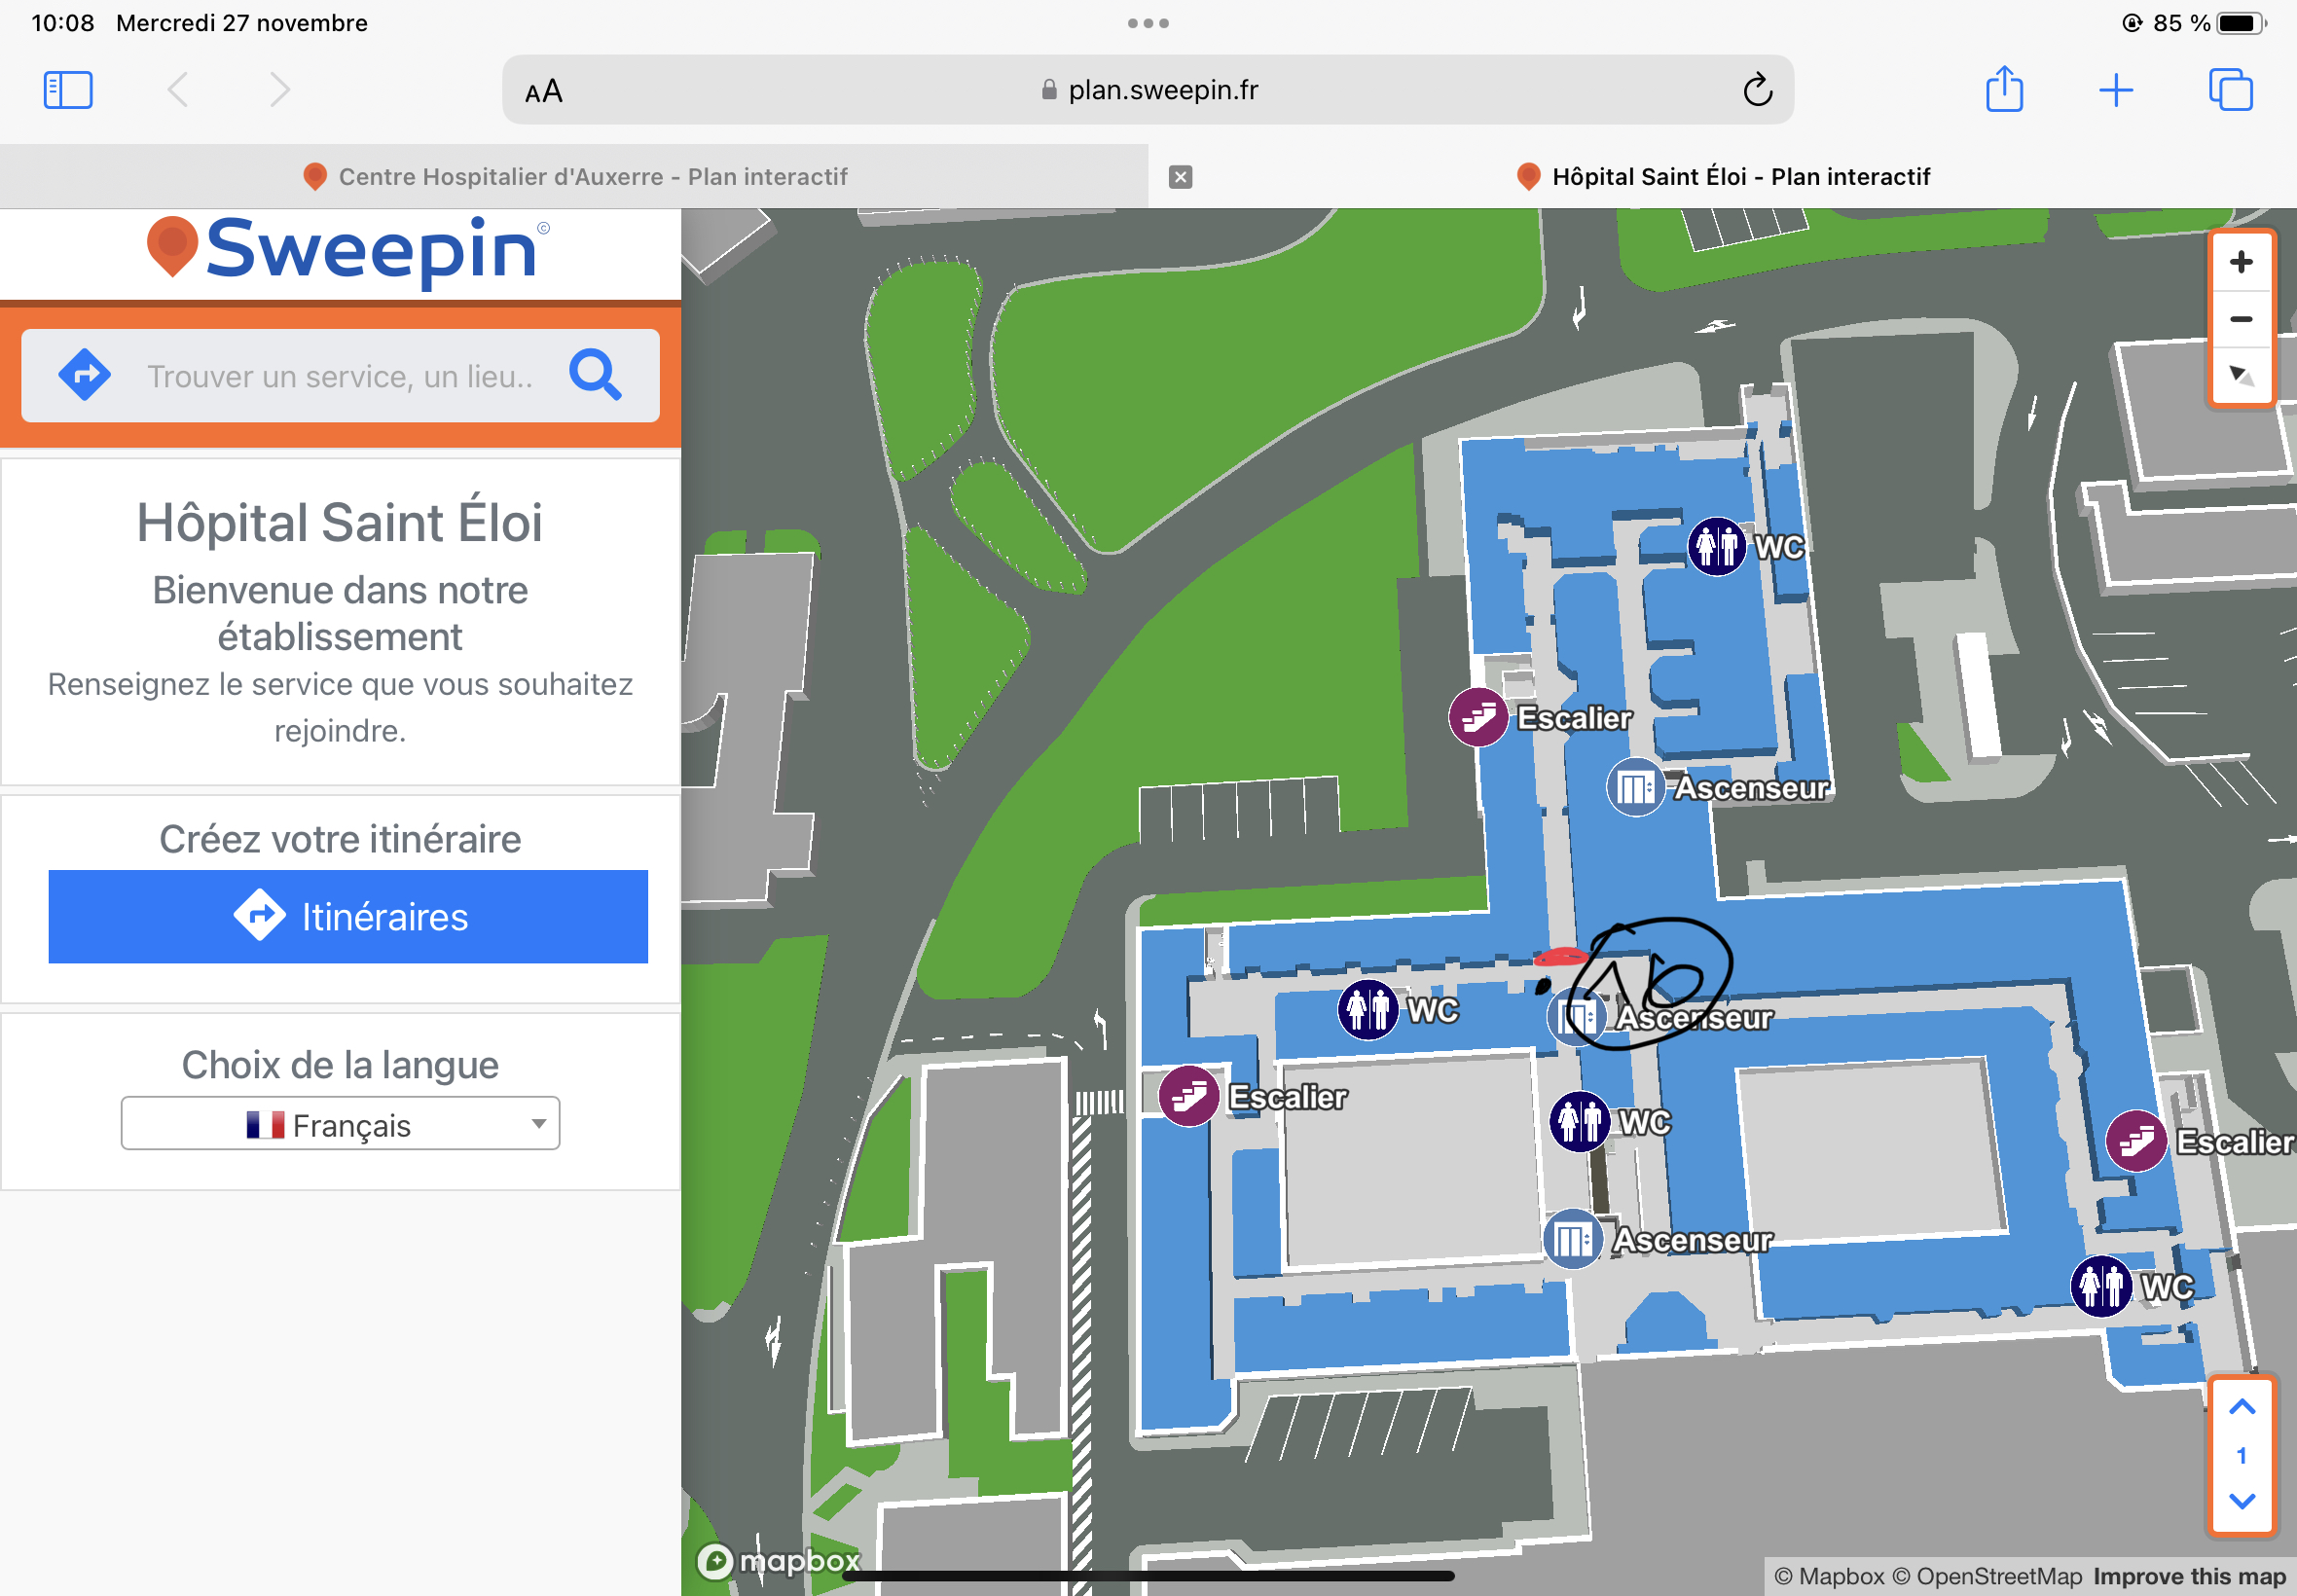Click the blue directions diamond in search bar
The height and width of the screenshot is (1596, 2297).
(x=85, y=376)
